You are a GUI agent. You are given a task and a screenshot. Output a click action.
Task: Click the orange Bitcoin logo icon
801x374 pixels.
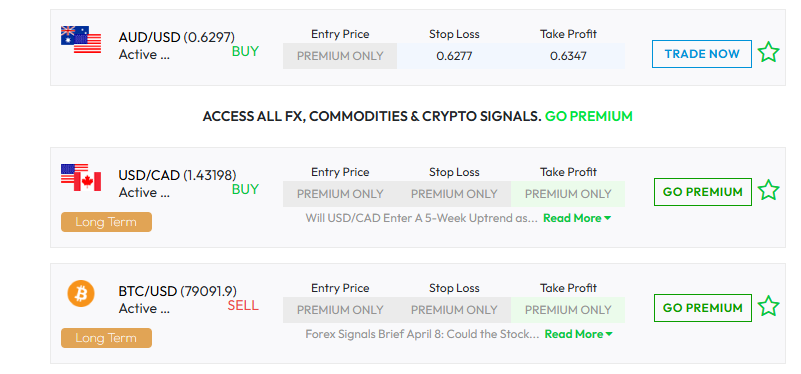[x=81, y=294]
